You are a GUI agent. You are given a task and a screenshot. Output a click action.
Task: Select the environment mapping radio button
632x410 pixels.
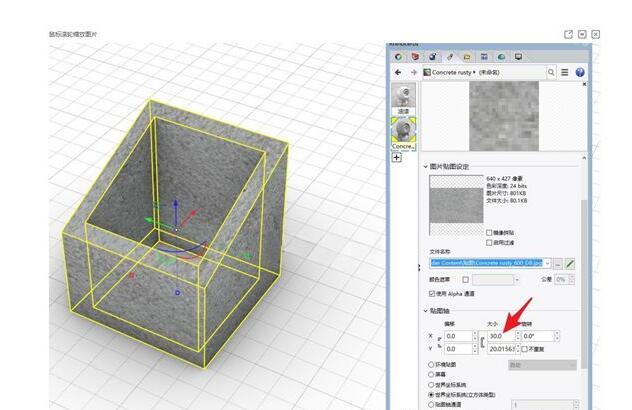[430, 365]
